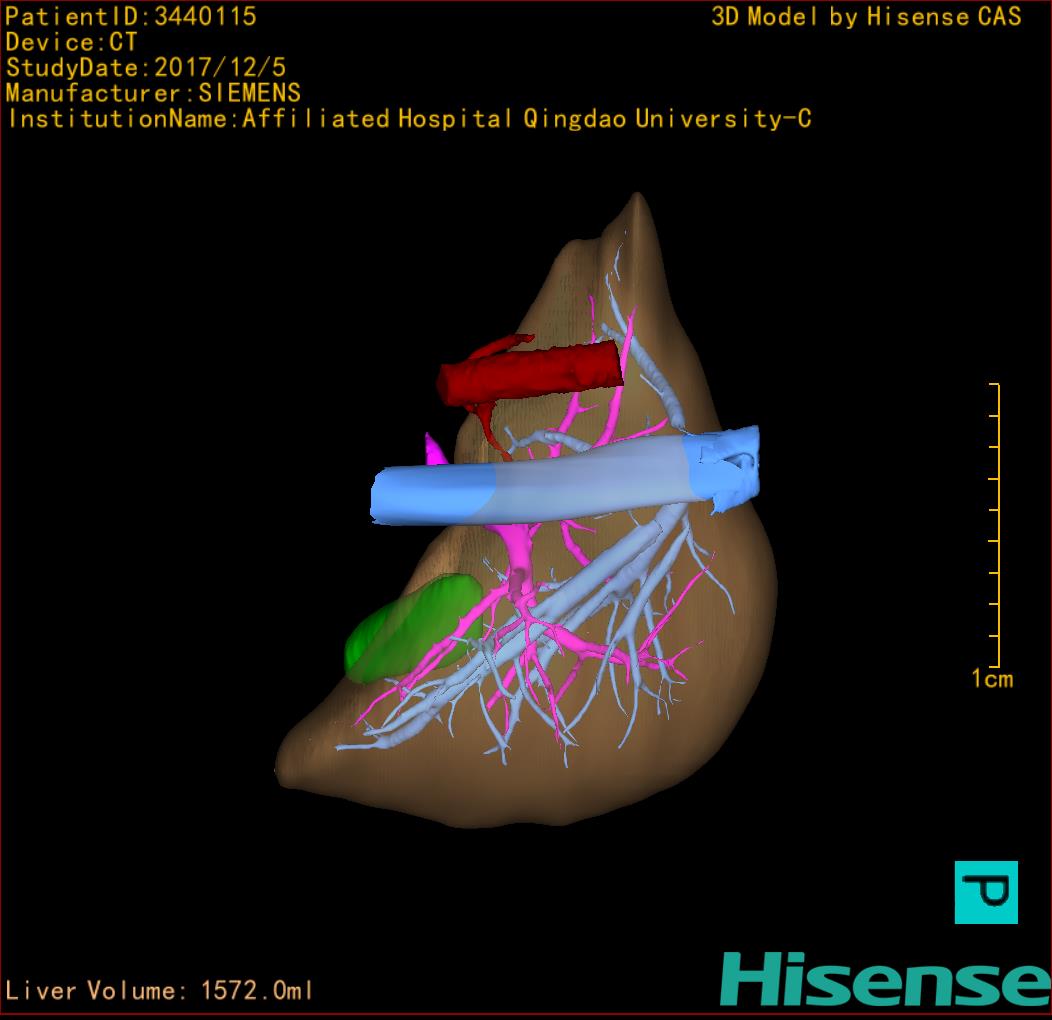
Task: Click the 1cm scale label
Action: [x=991, y=680]
